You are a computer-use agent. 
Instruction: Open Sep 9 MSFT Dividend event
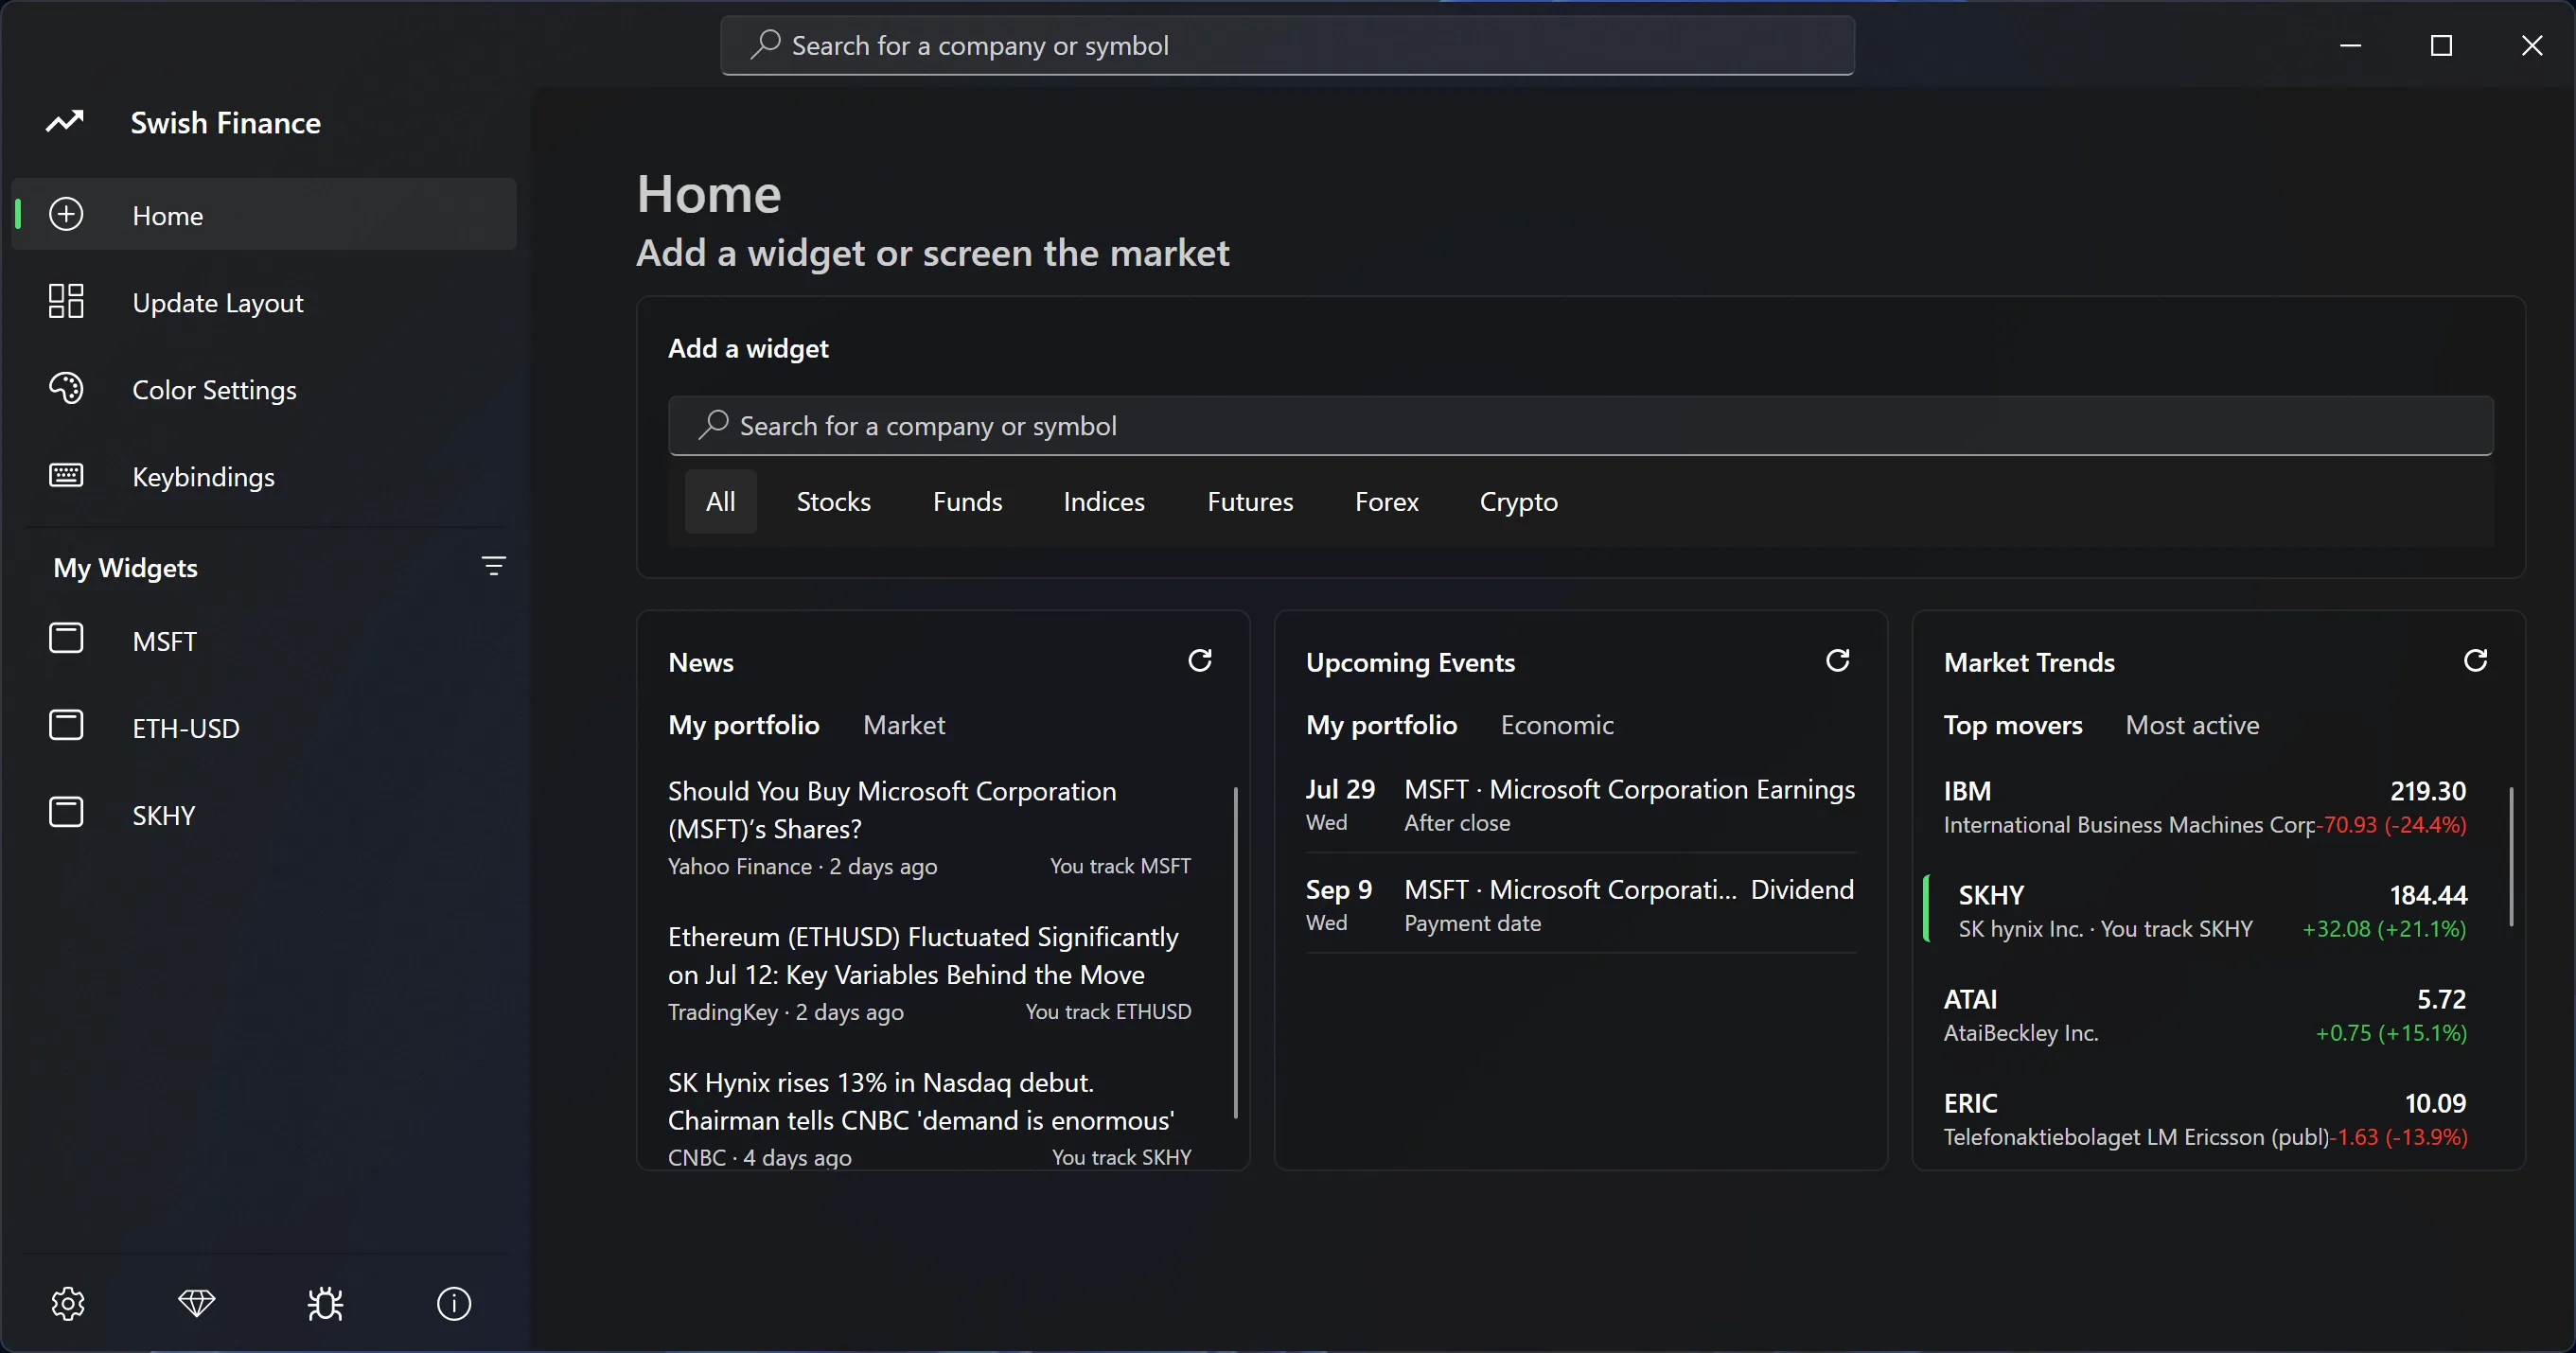[x=1580, y=904]
